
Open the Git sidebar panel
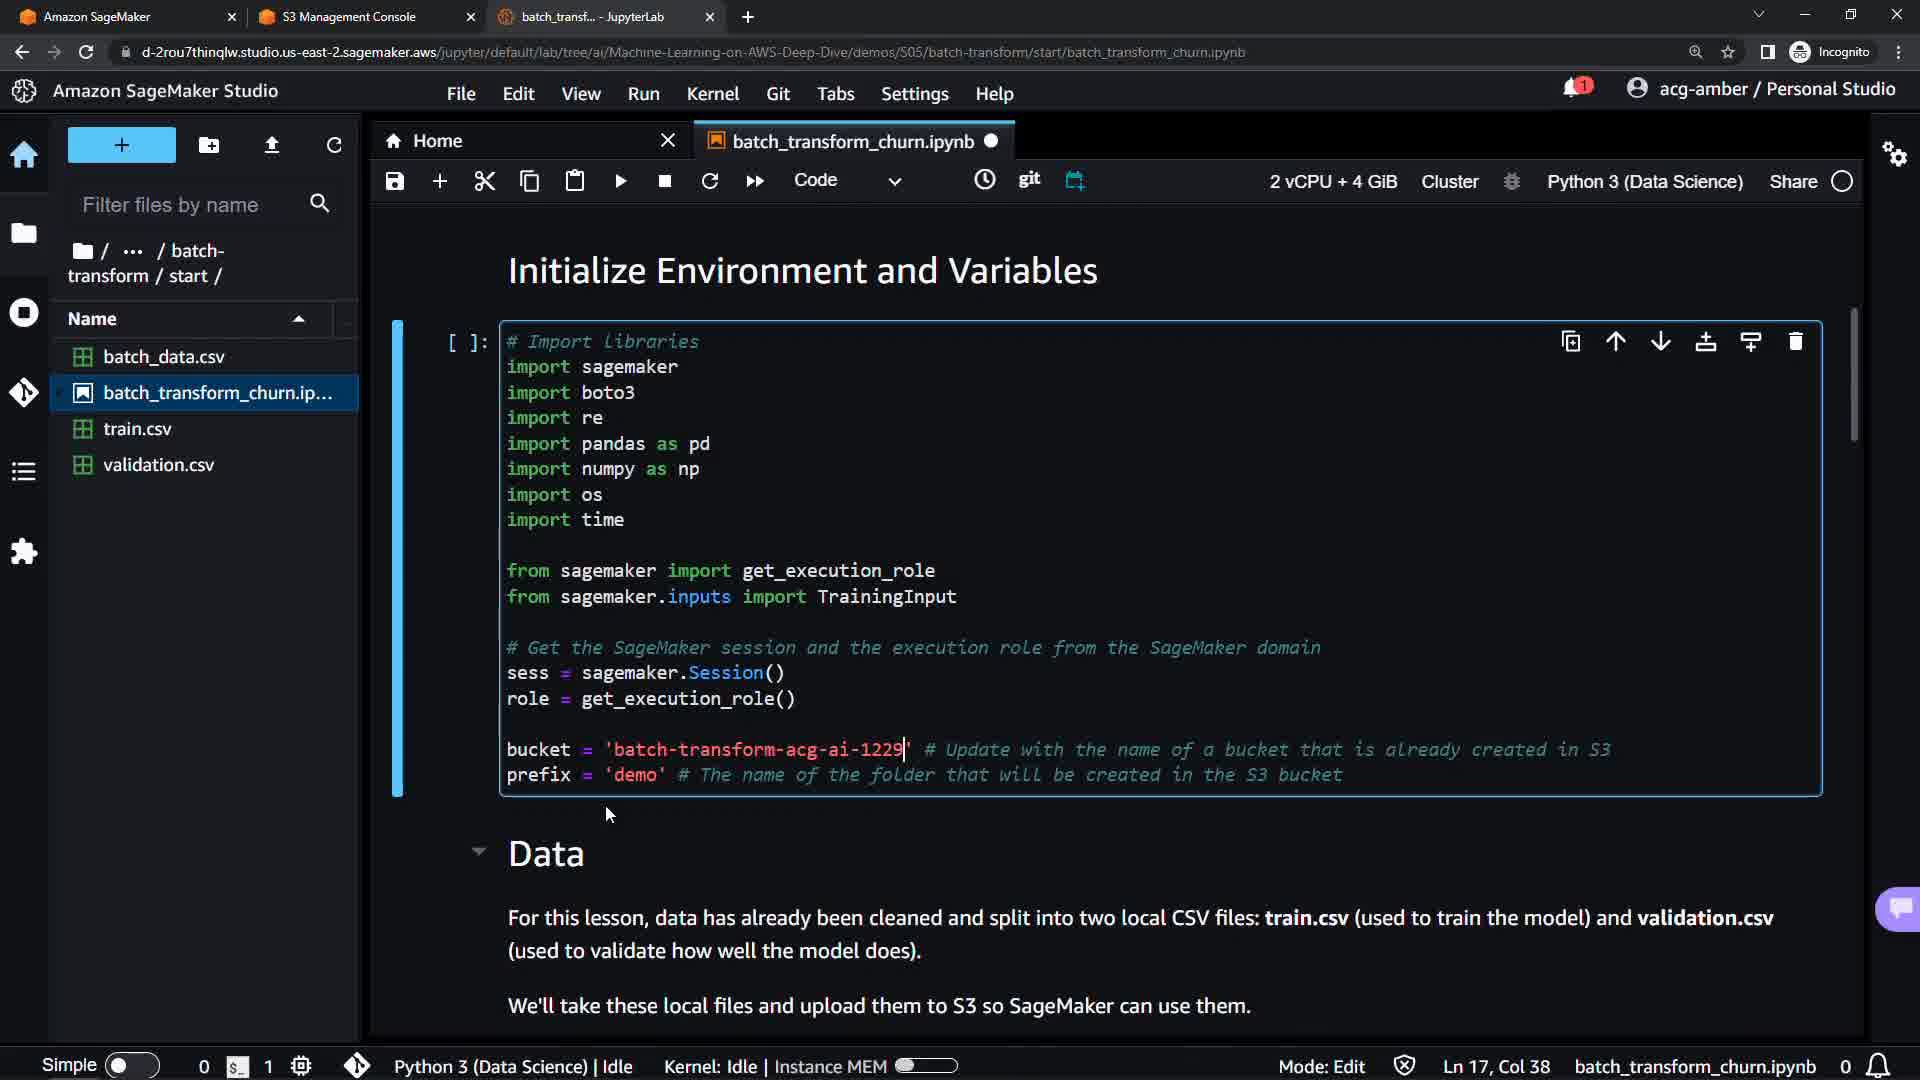point(24,393)
